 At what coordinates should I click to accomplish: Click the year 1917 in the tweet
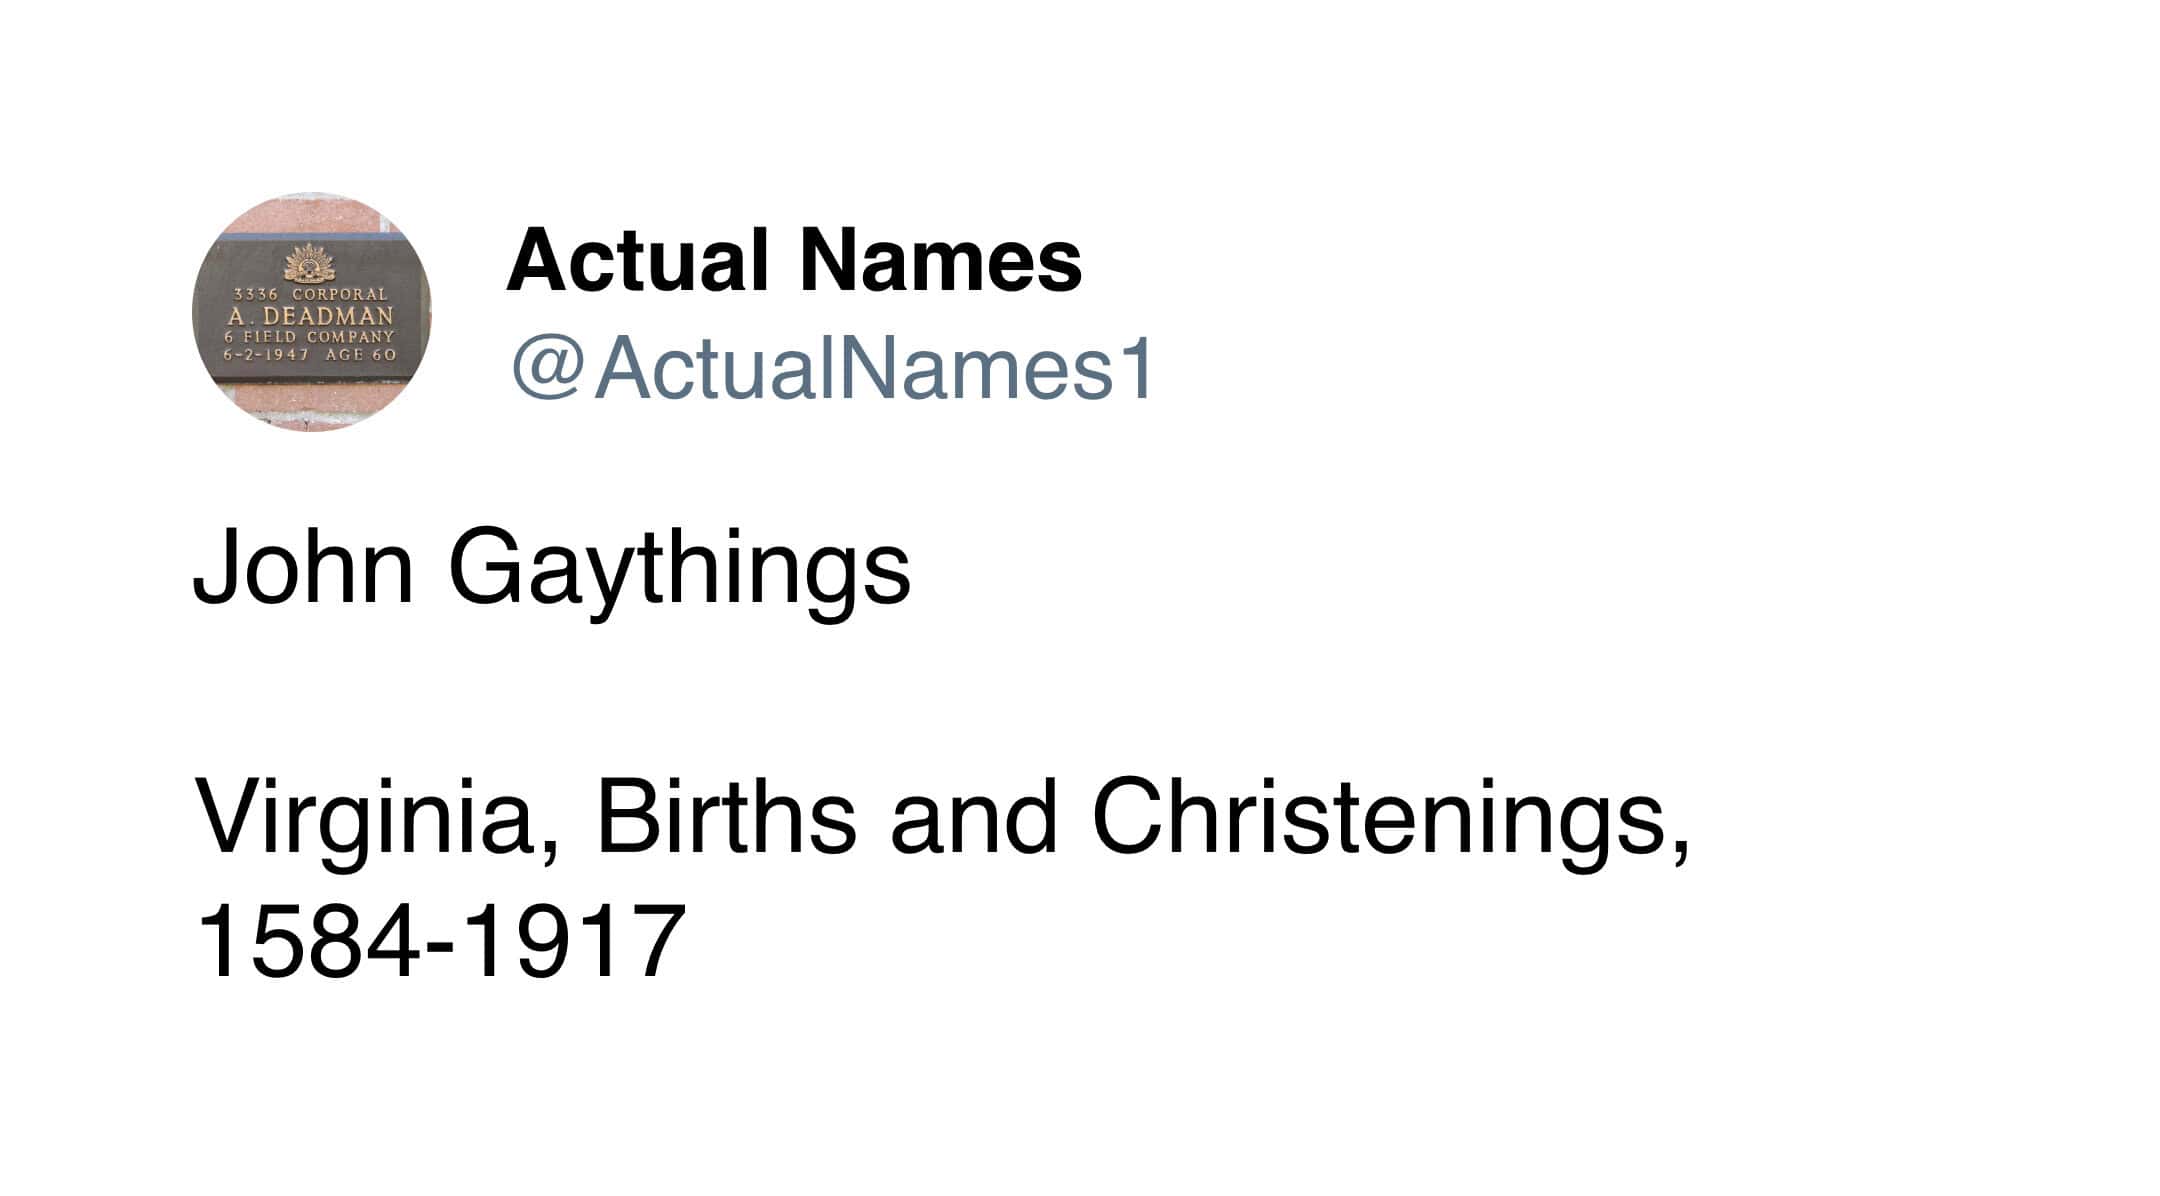(x=575, y=940)
